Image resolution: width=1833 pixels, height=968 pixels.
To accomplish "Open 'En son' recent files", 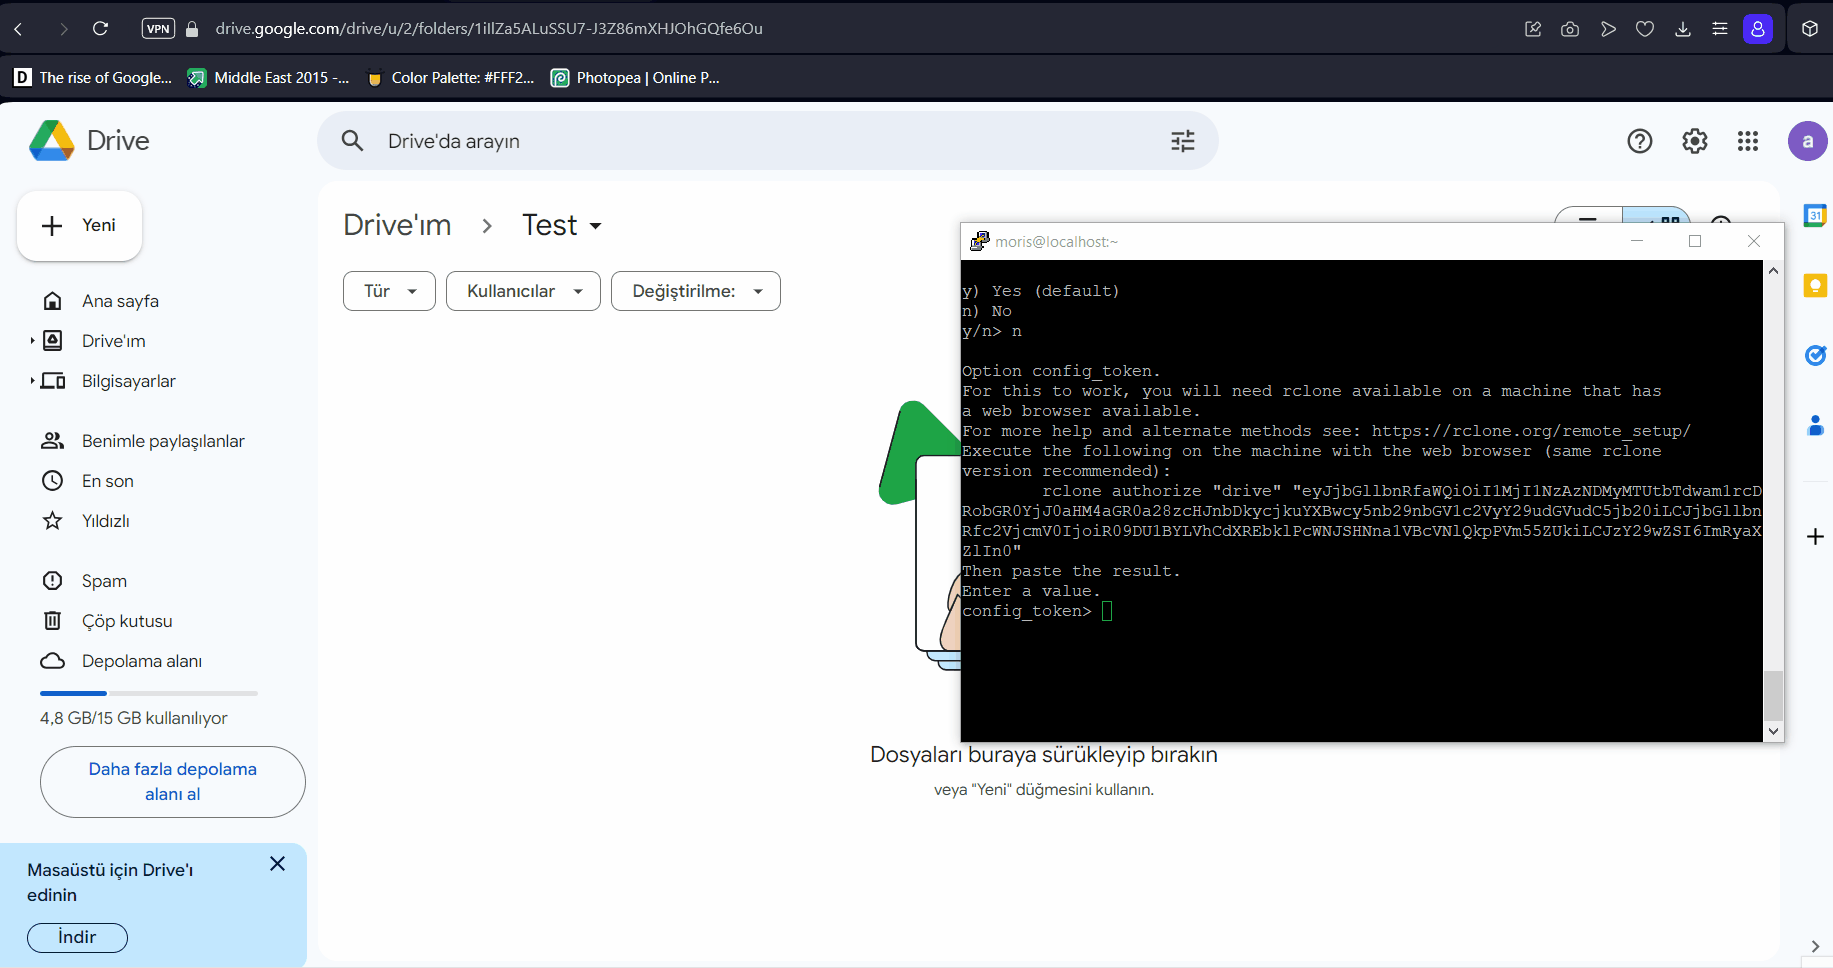I will coord(107,481).
